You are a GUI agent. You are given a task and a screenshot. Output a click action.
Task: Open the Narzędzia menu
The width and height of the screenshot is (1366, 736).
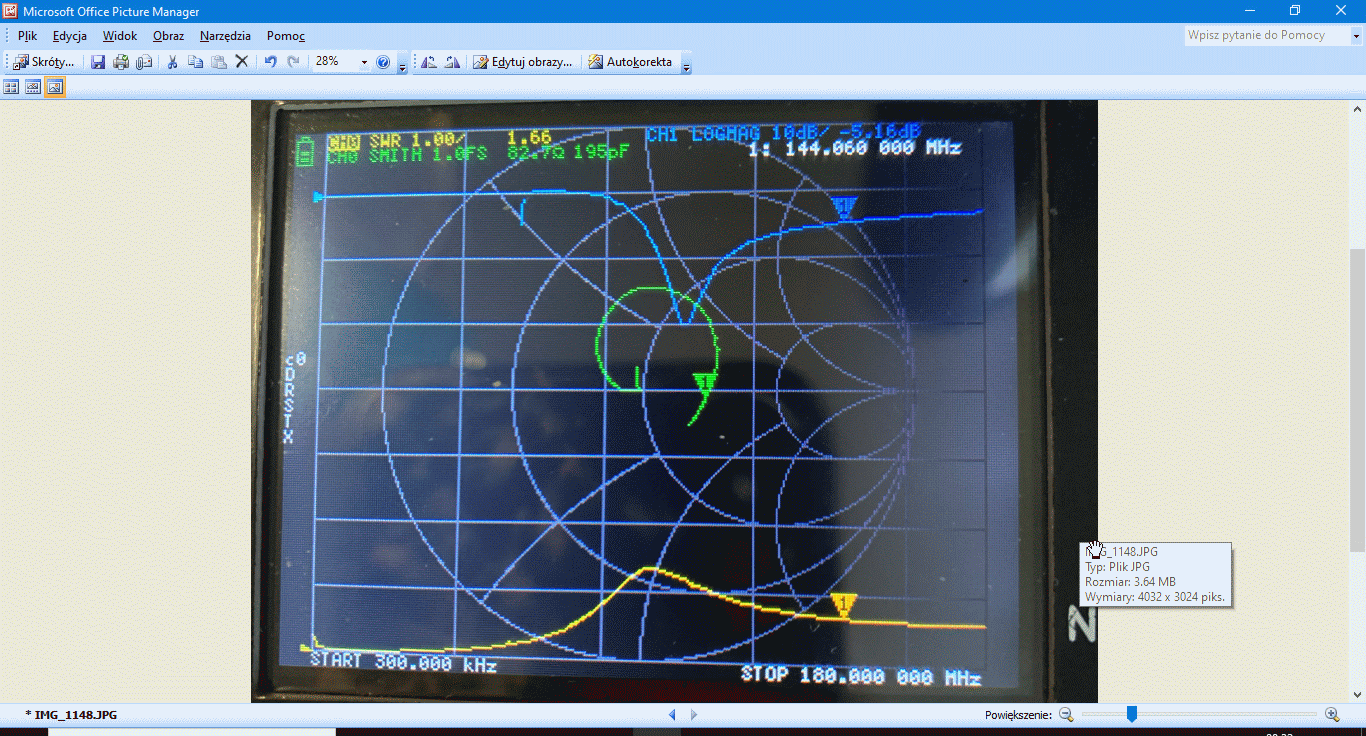click(225, 35)
